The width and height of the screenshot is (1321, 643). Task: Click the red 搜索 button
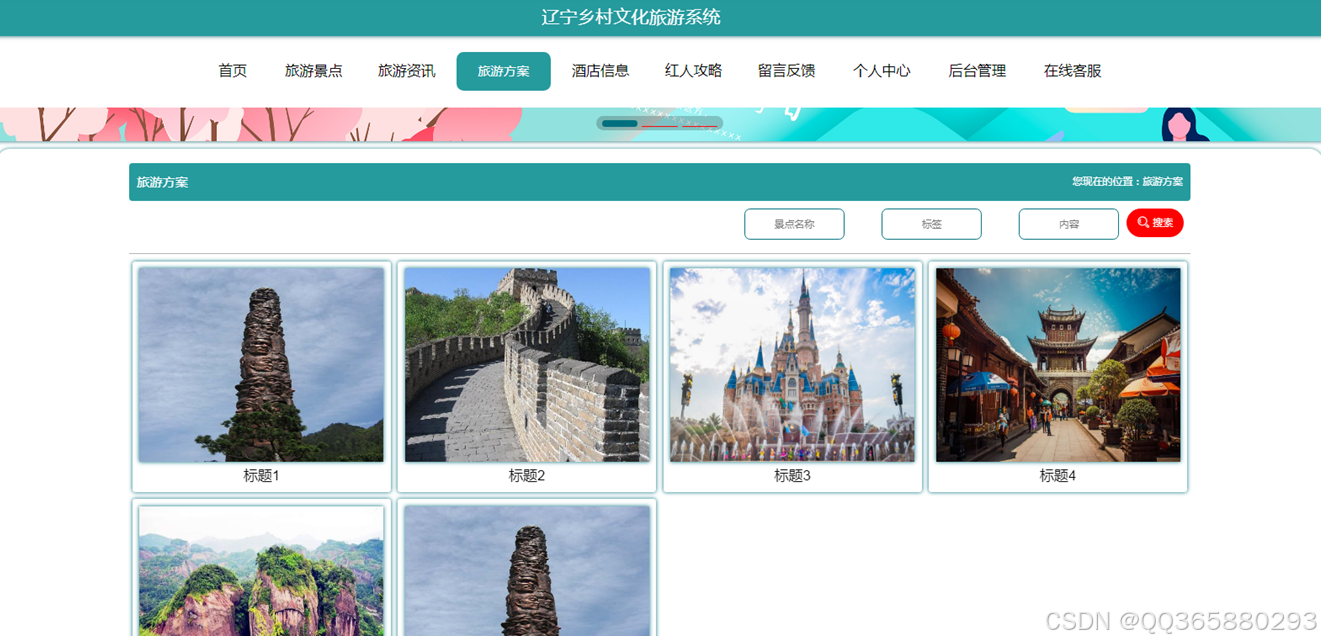tap(1155, 223)
